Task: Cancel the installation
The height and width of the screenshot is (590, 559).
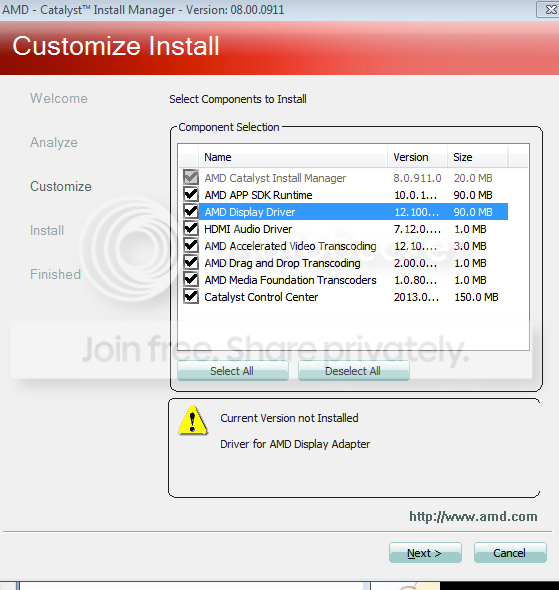Action: [x=510, y=553]
